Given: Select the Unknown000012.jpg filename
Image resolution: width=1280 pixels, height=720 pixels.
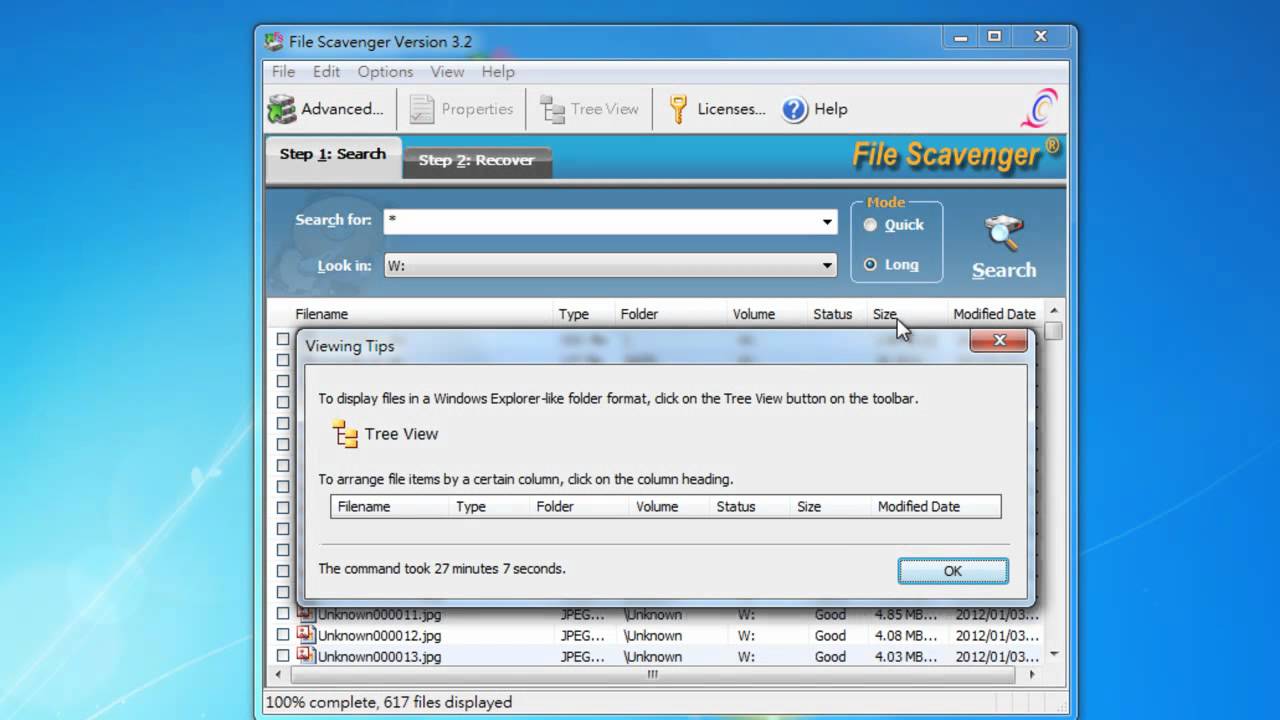Looking at the screenshot, I should pos(379,635).
